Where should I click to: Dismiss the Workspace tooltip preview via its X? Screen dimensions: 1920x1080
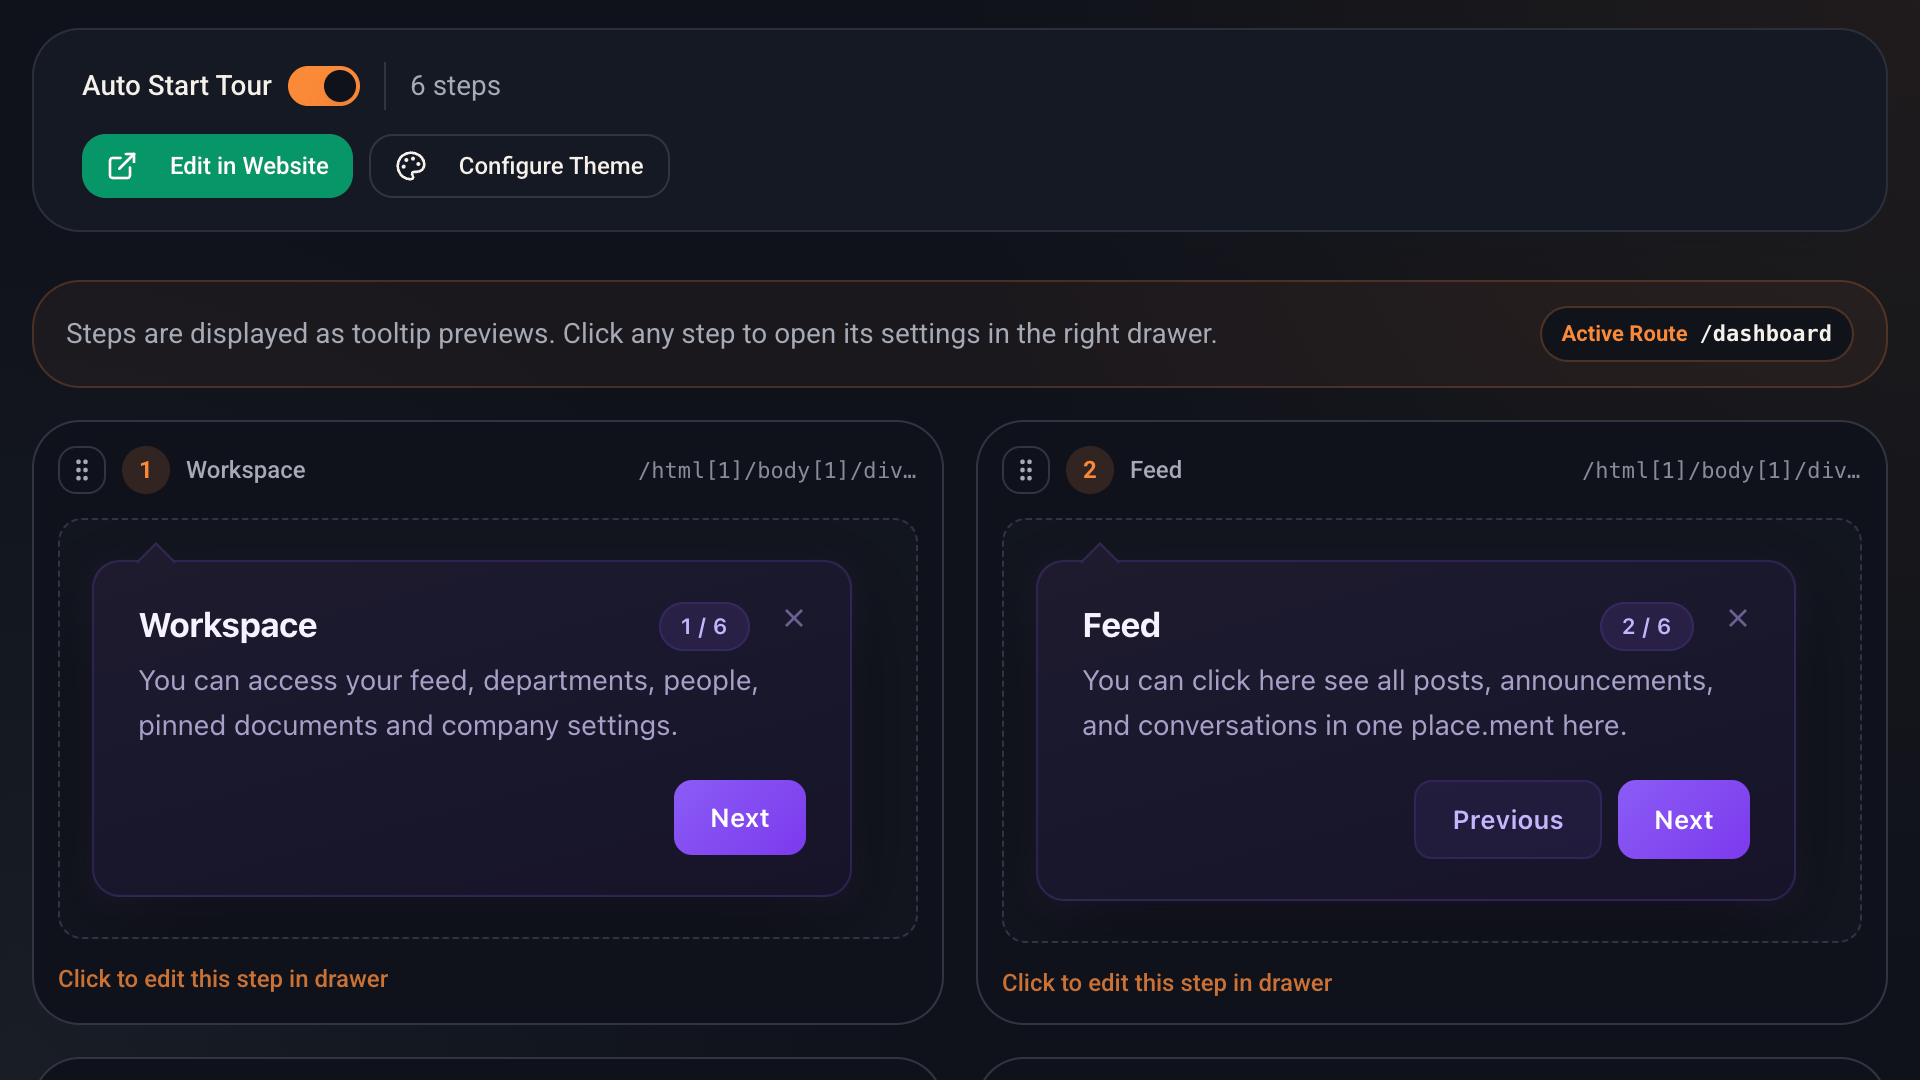[794, 618]
